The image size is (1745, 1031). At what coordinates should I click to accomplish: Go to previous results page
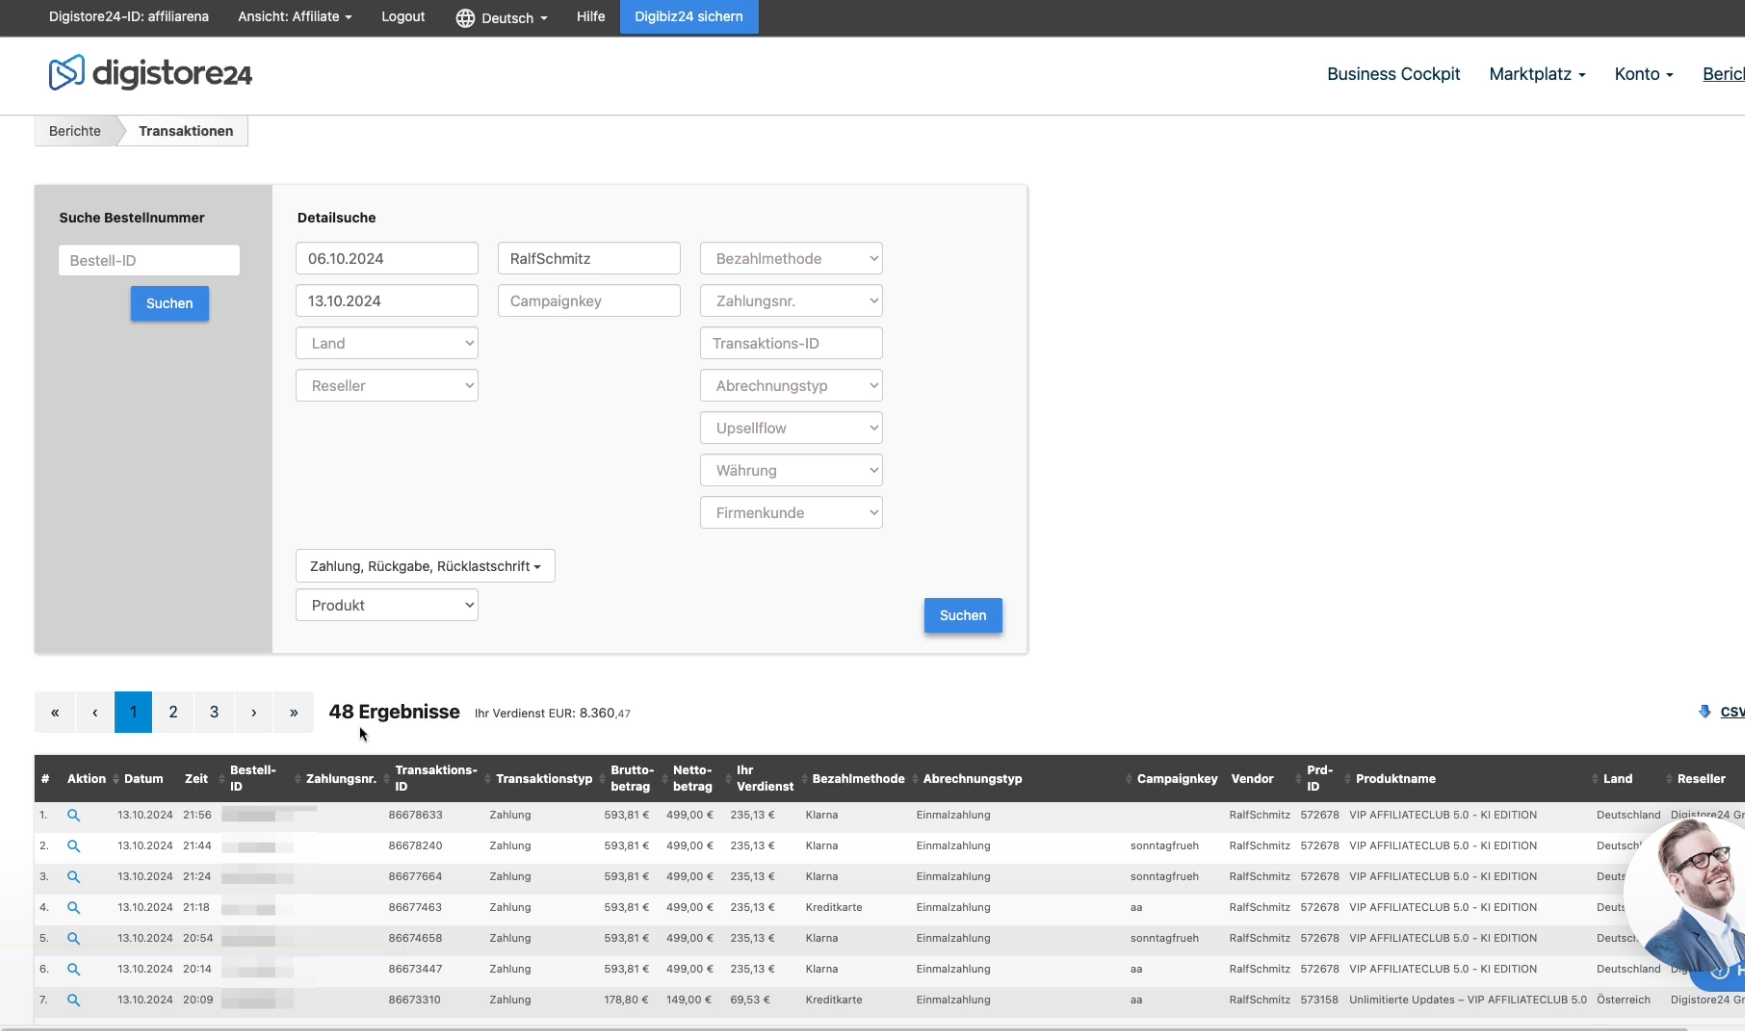(95, 712)
